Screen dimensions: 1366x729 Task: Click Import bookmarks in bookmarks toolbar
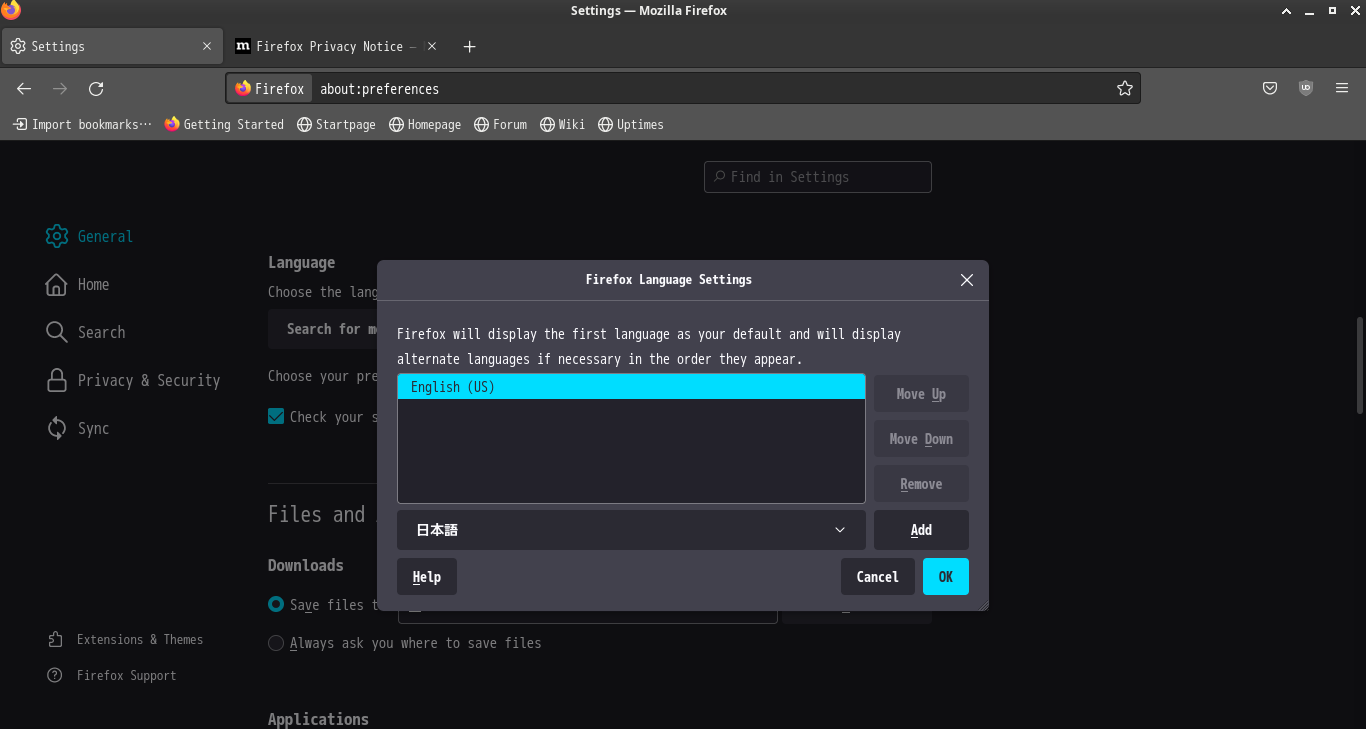pos(83,125)
